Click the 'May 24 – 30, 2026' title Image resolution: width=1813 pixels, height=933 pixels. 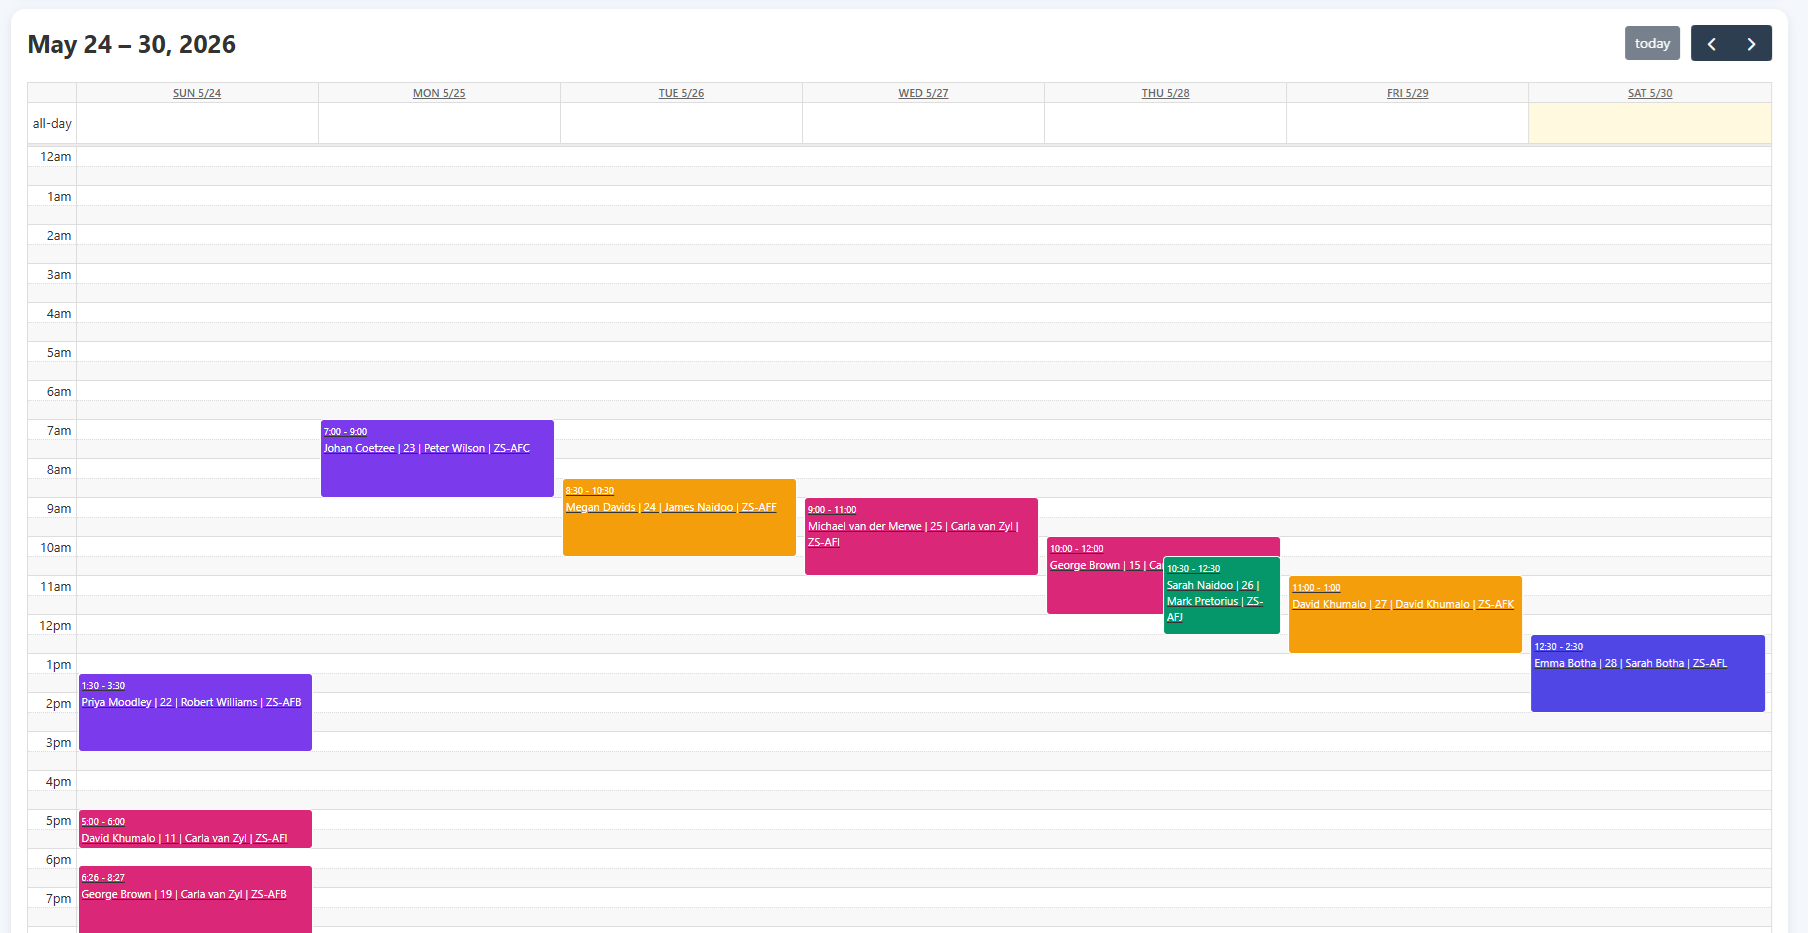[132, 44]
